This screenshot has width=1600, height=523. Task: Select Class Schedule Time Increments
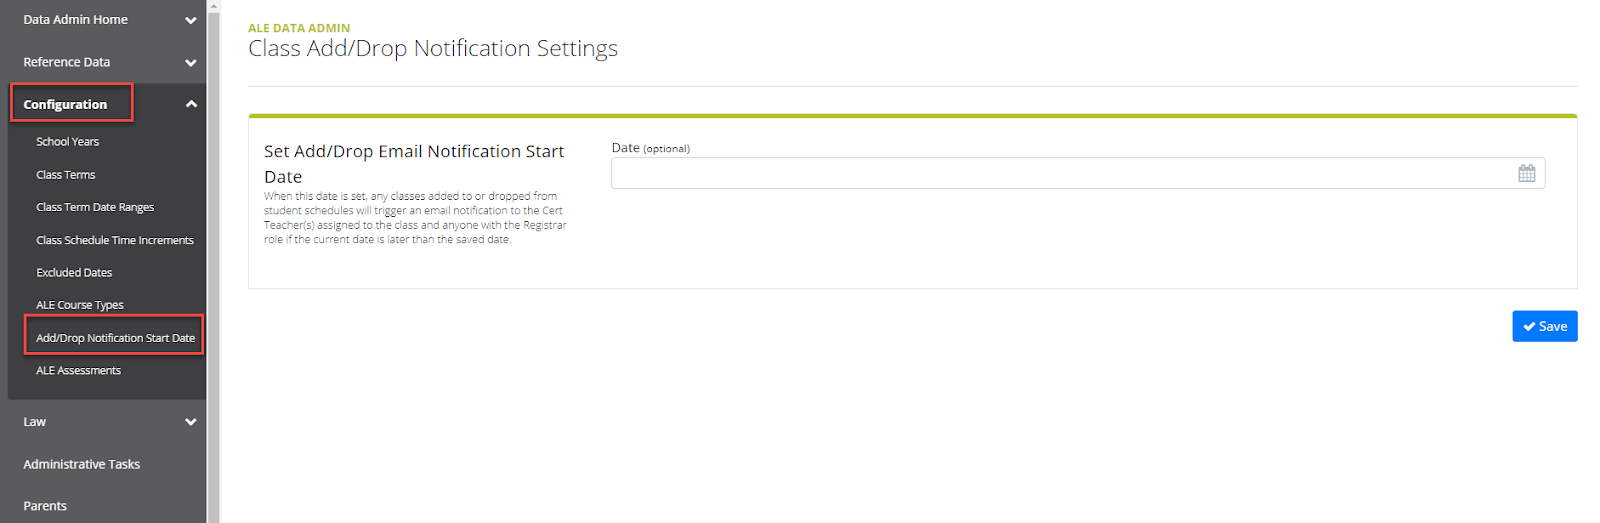(x=115, y=240)
